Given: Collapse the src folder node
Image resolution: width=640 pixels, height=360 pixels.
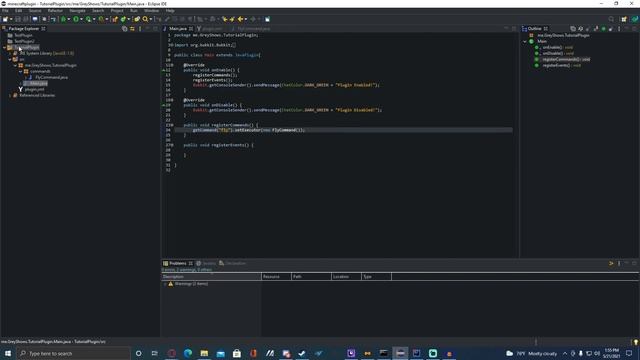Looking at the screenshot, I should [10, 60].
